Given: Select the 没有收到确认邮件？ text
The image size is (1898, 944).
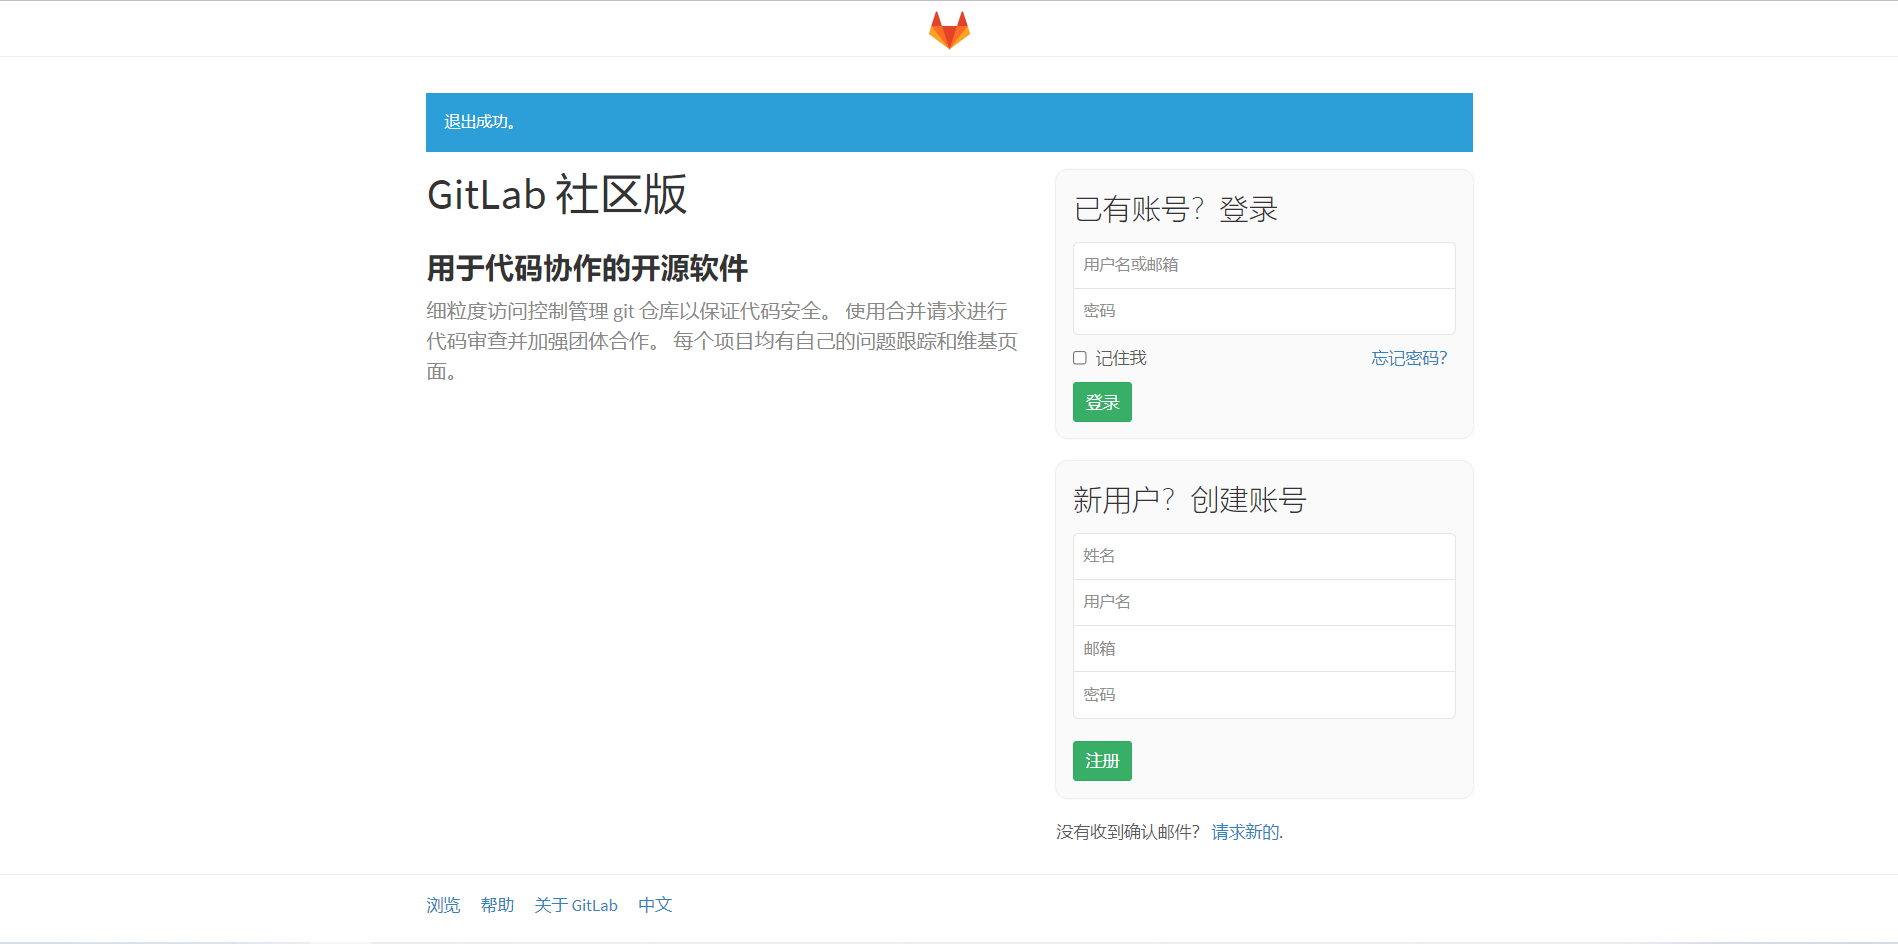Looking at the screenshot, I should [1128, 832].
